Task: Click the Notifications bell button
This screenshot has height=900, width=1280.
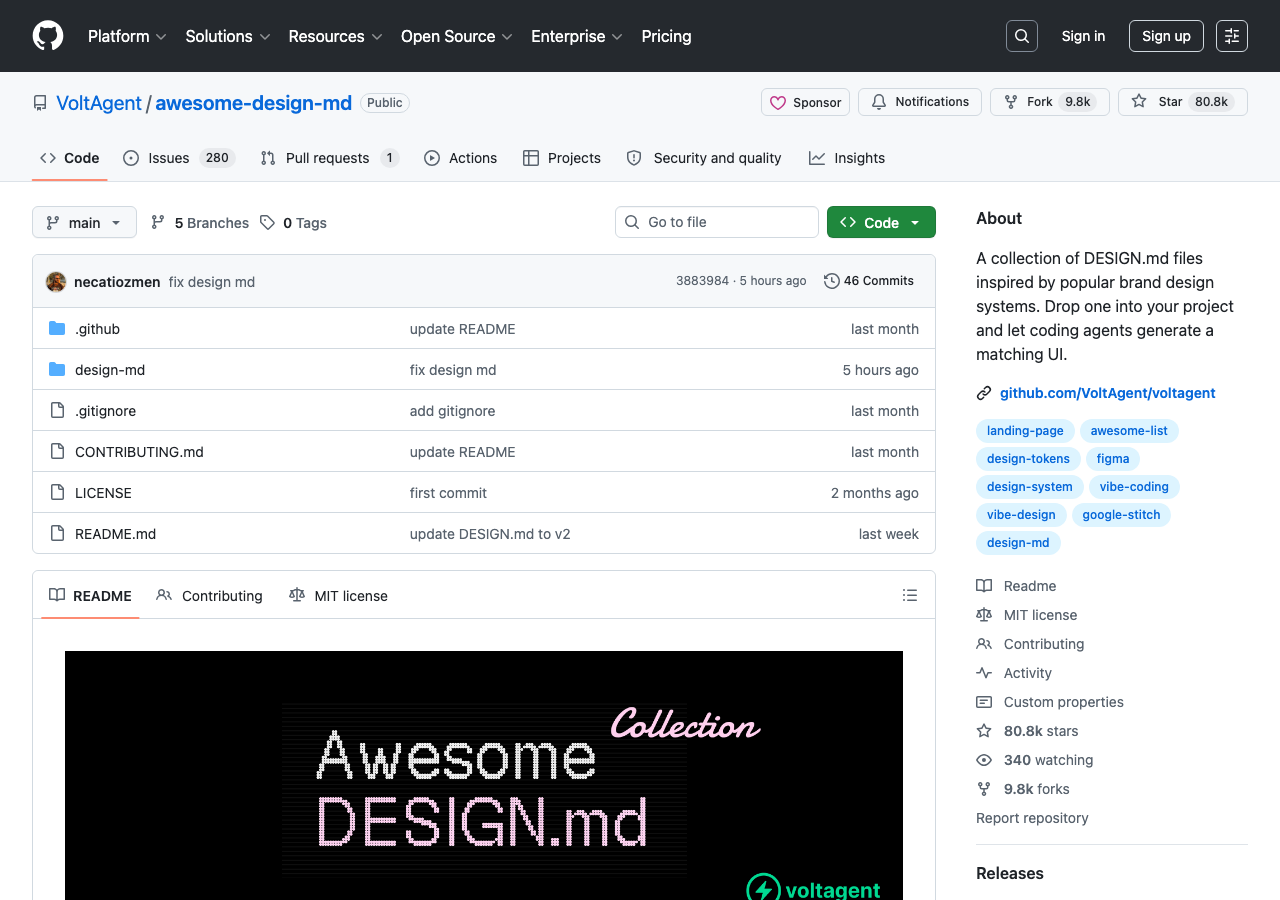Action: [x=920, y=102]
